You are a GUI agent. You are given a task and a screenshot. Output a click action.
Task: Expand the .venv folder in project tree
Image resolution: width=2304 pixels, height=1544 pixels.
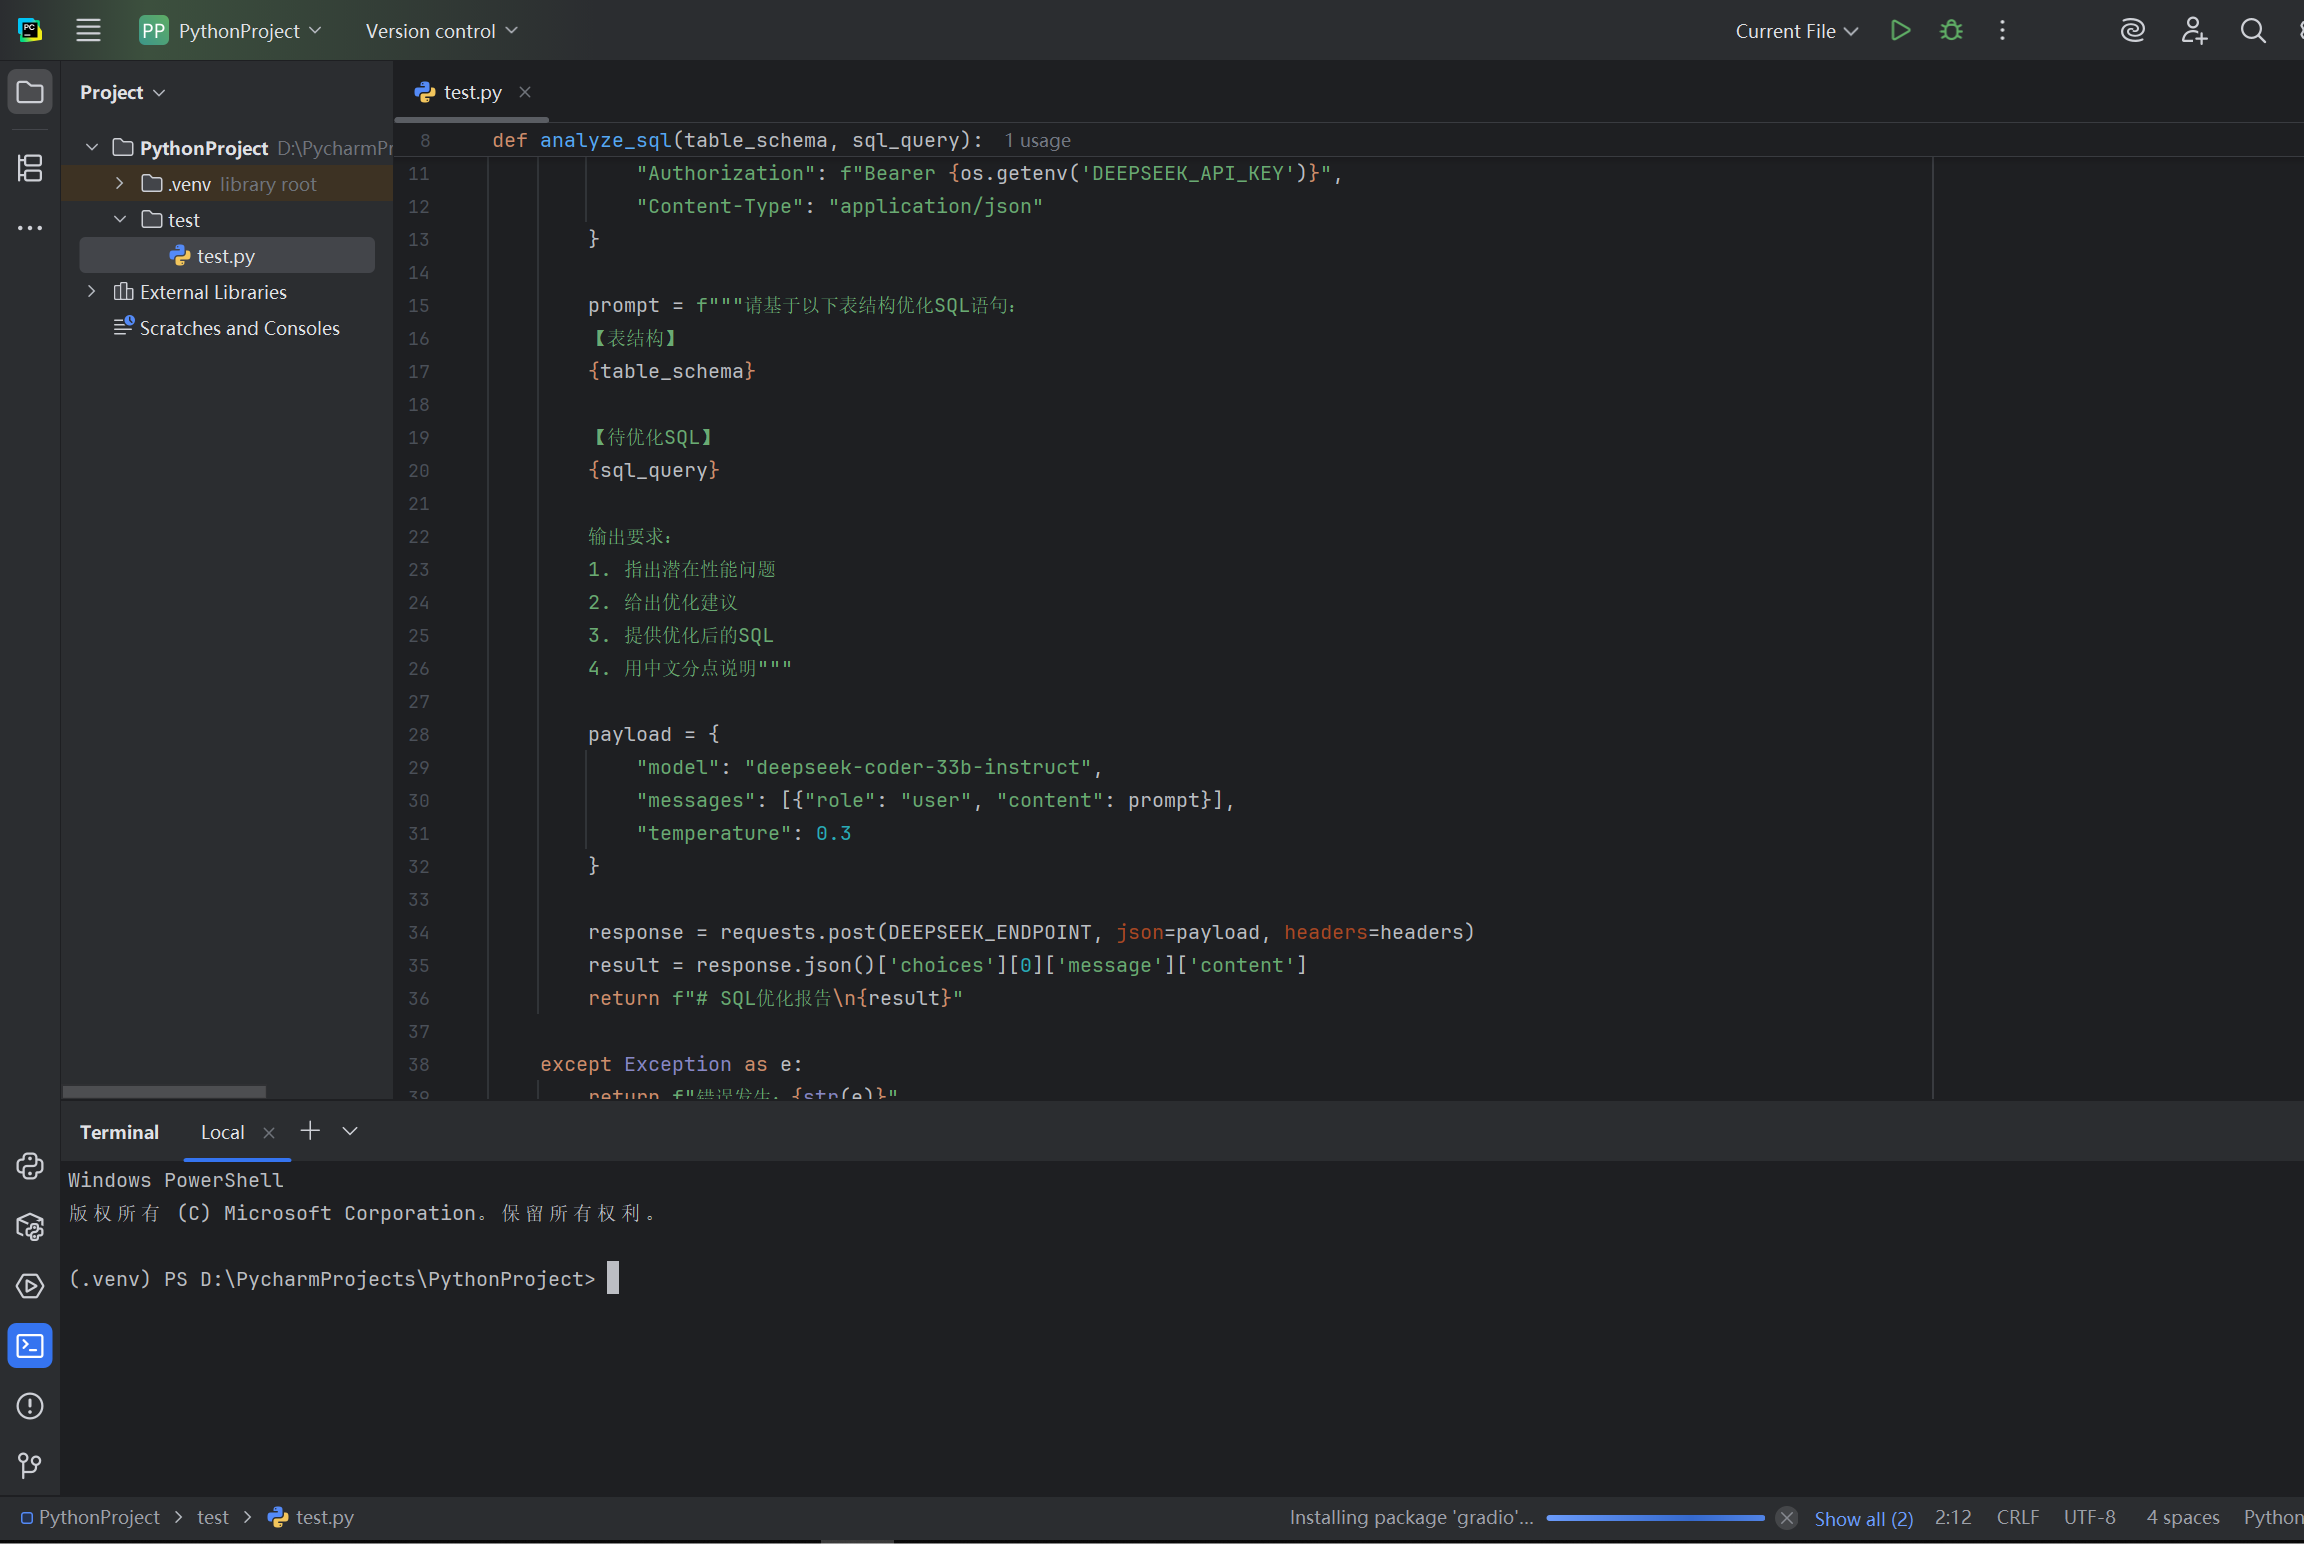point(120,184)
